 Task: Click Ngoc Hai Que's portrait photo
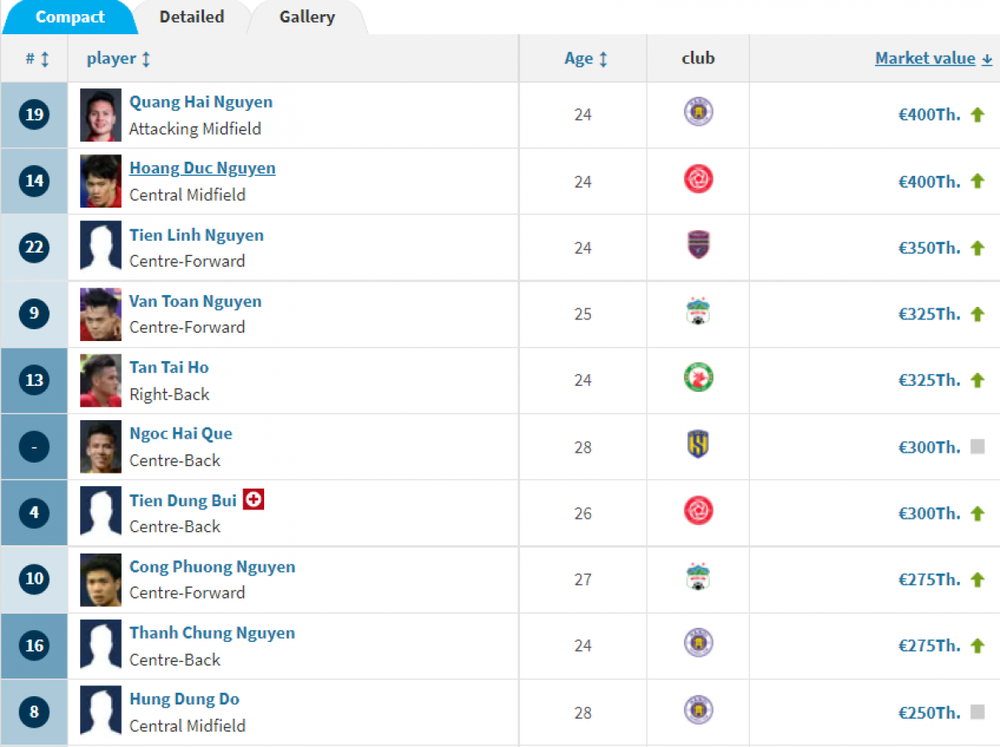pos(101,447)
